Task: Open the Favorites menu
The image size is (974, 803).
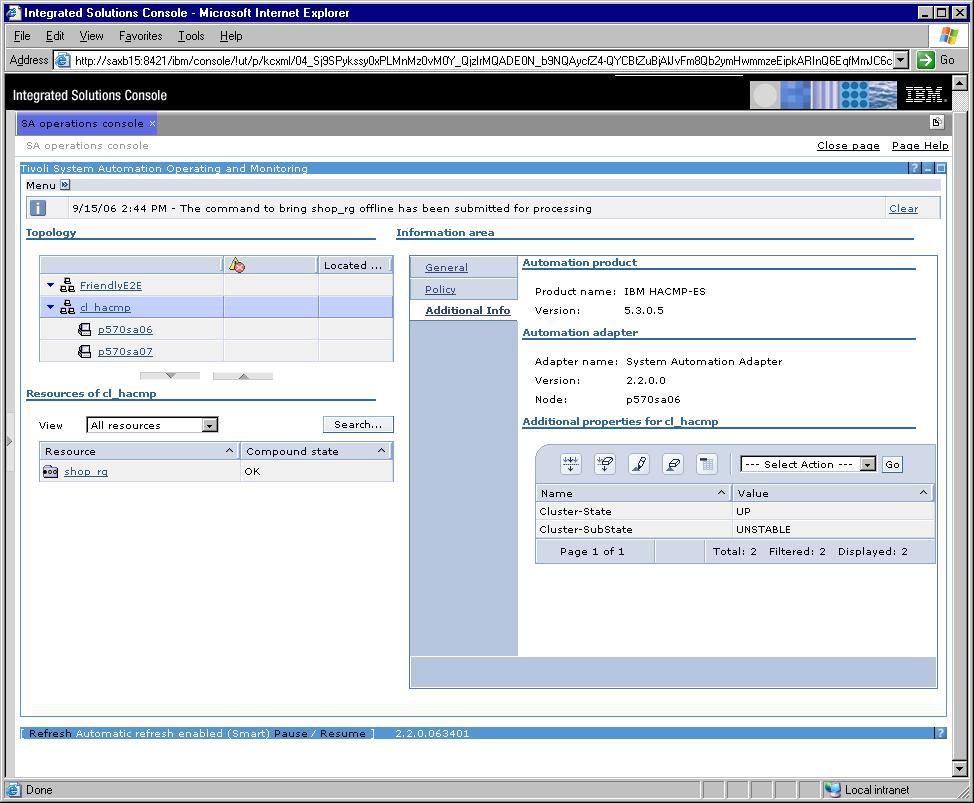Action: click(x=140, y=36)
